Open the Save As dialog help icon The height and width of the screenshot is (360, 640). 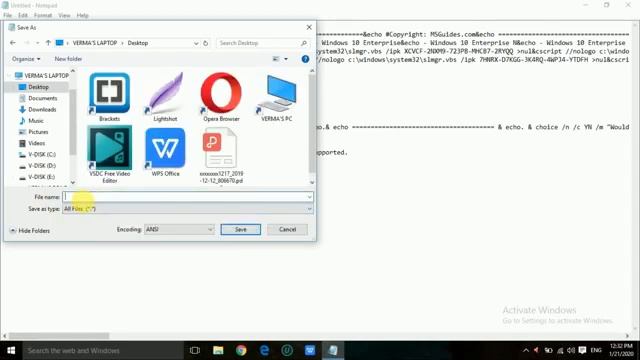pos(305,59)
